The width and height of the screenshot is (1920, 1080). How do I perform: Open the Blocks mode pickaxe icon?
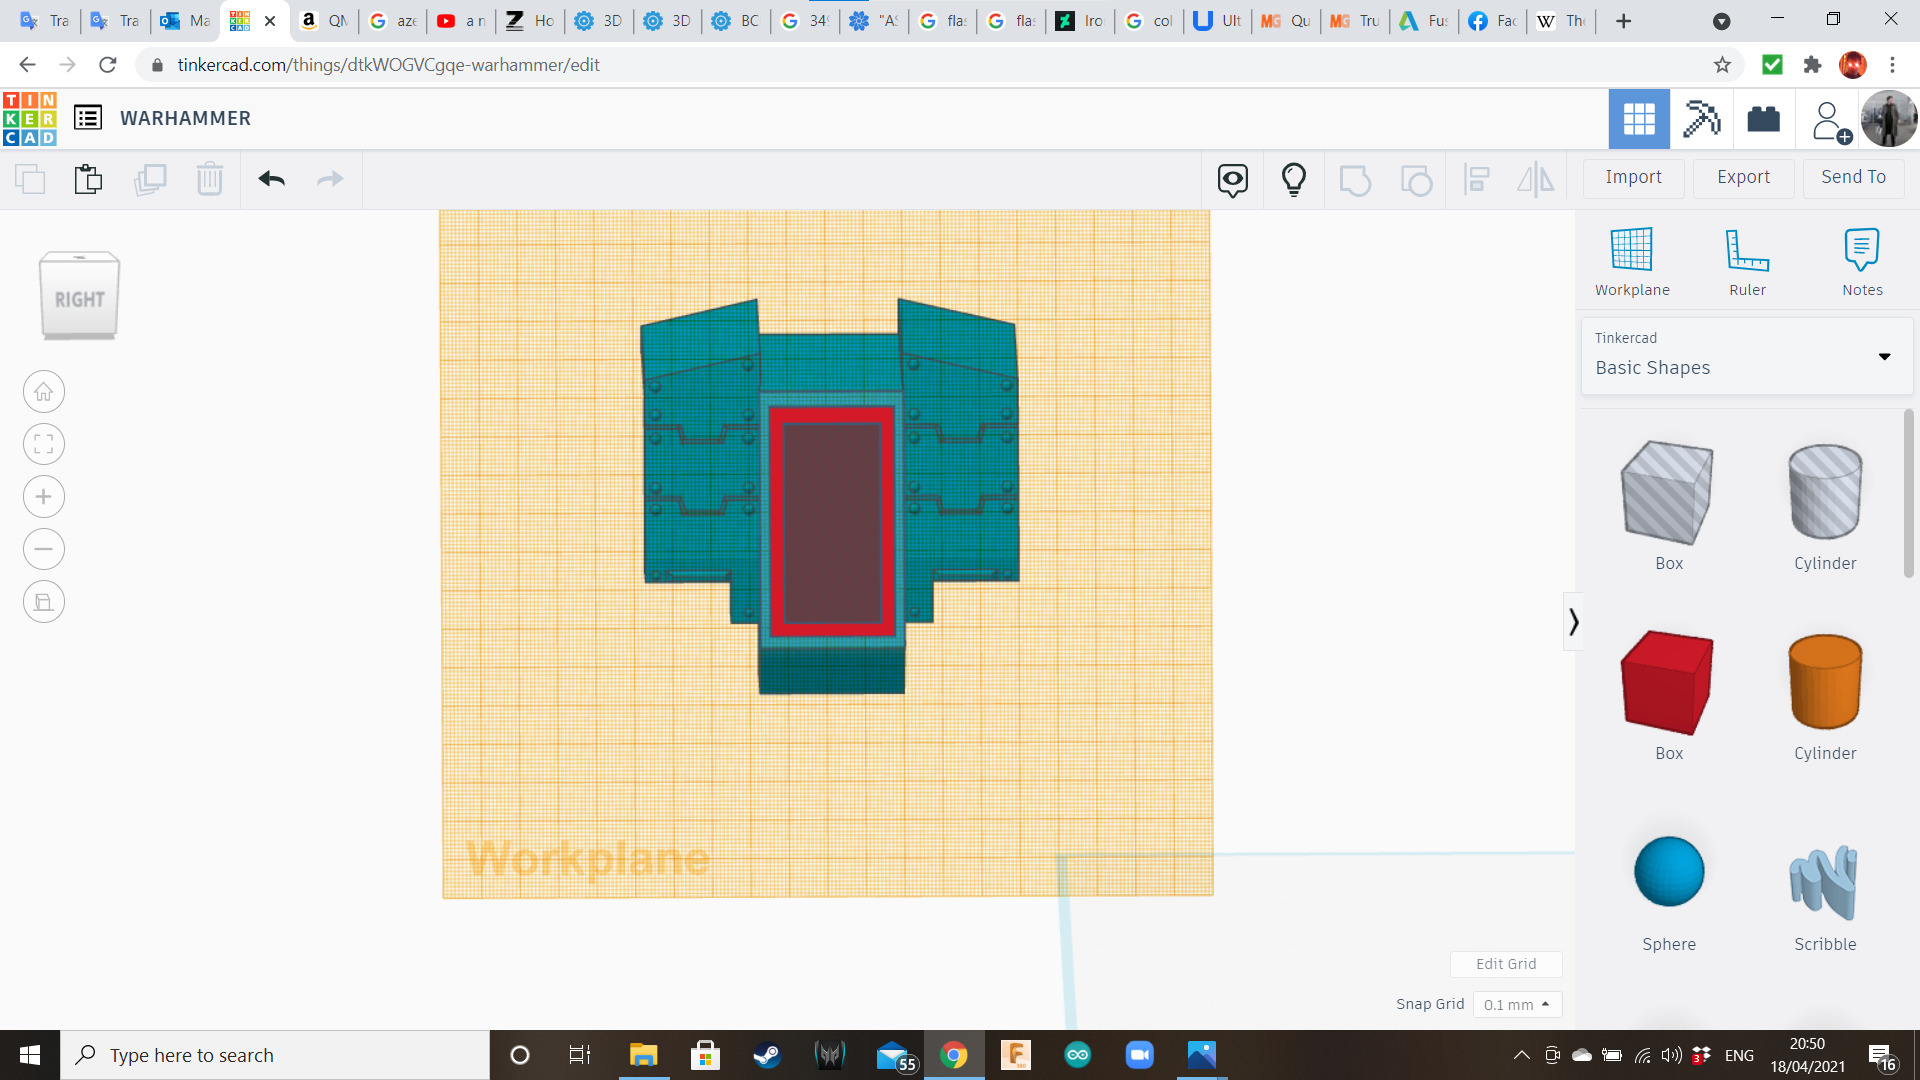(1701, 119)
